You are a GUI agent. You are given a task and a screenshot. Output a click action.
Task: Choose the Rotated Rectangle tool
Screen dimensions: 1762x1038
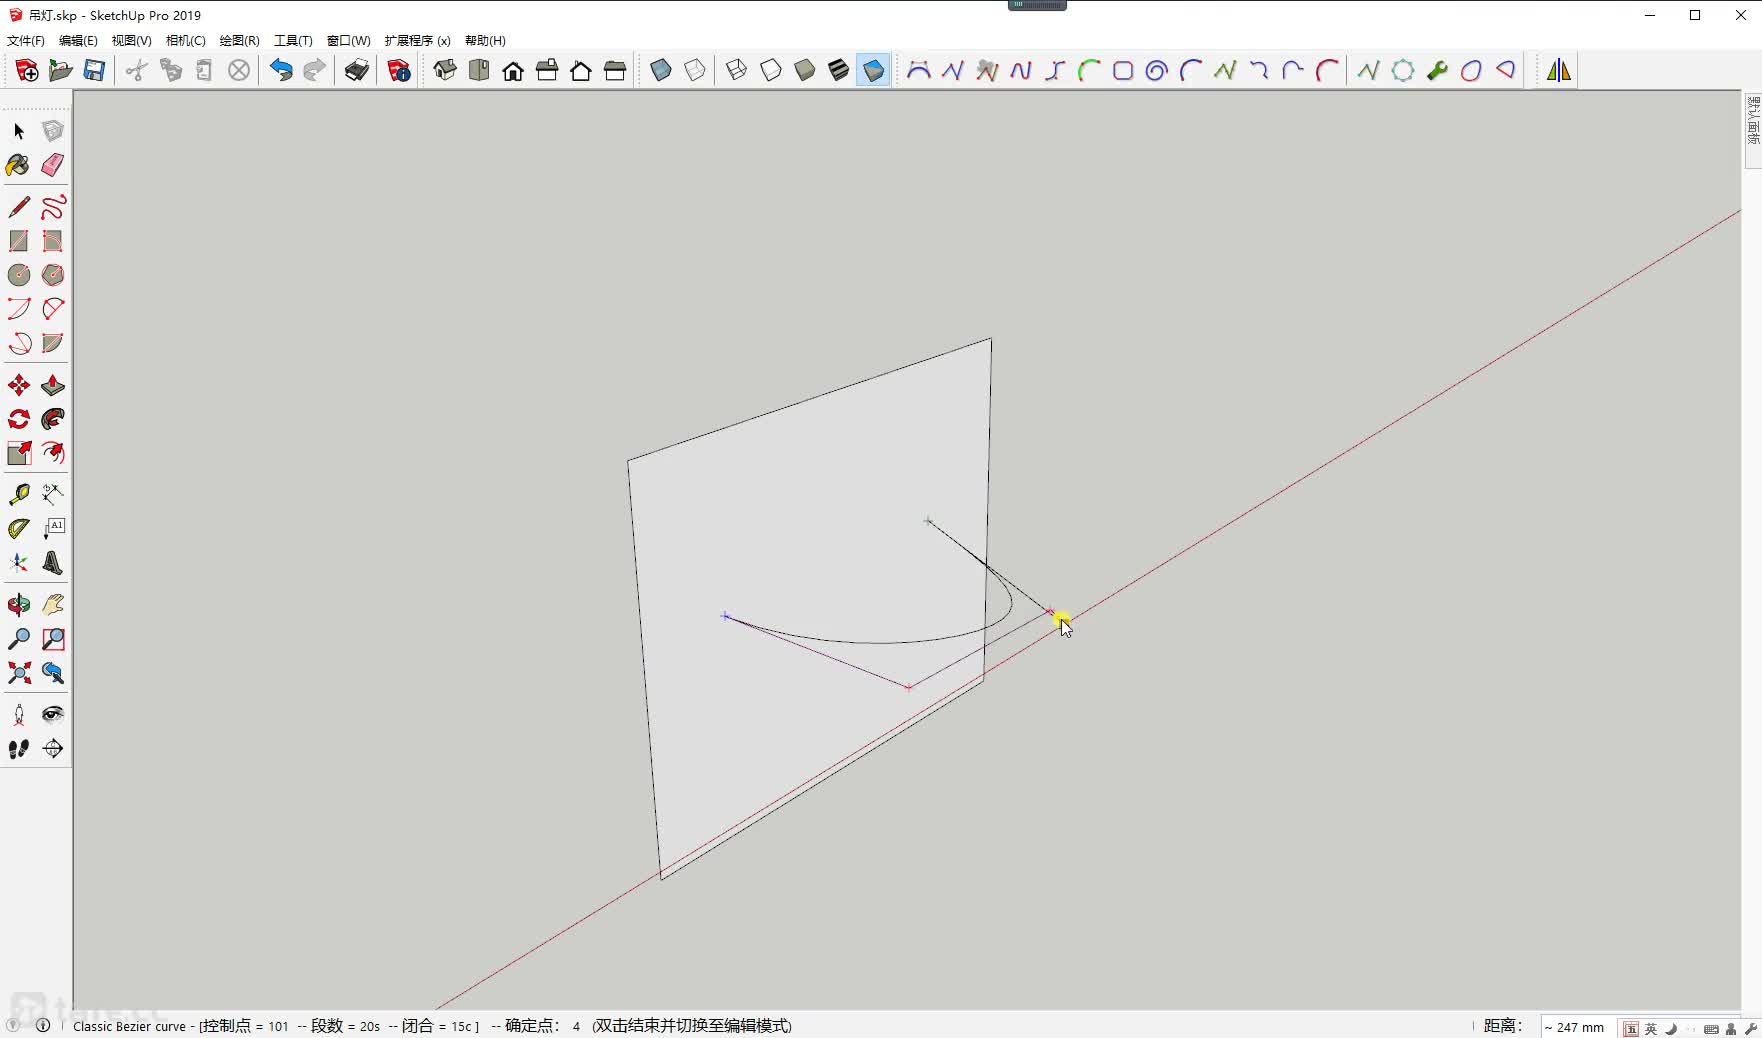click(53, 241)
